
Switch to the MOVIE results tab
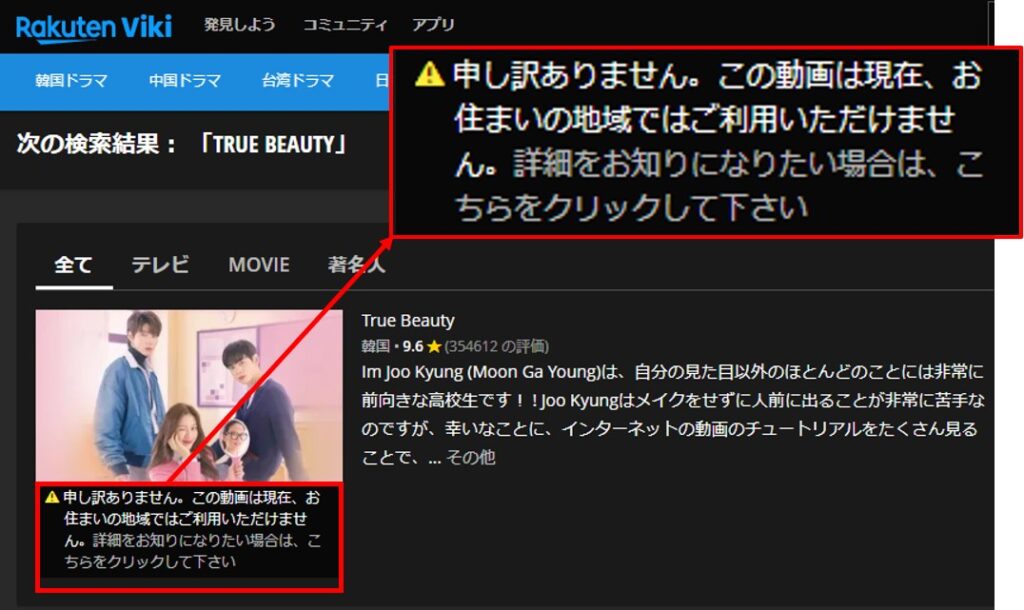(x=258, y=264)
